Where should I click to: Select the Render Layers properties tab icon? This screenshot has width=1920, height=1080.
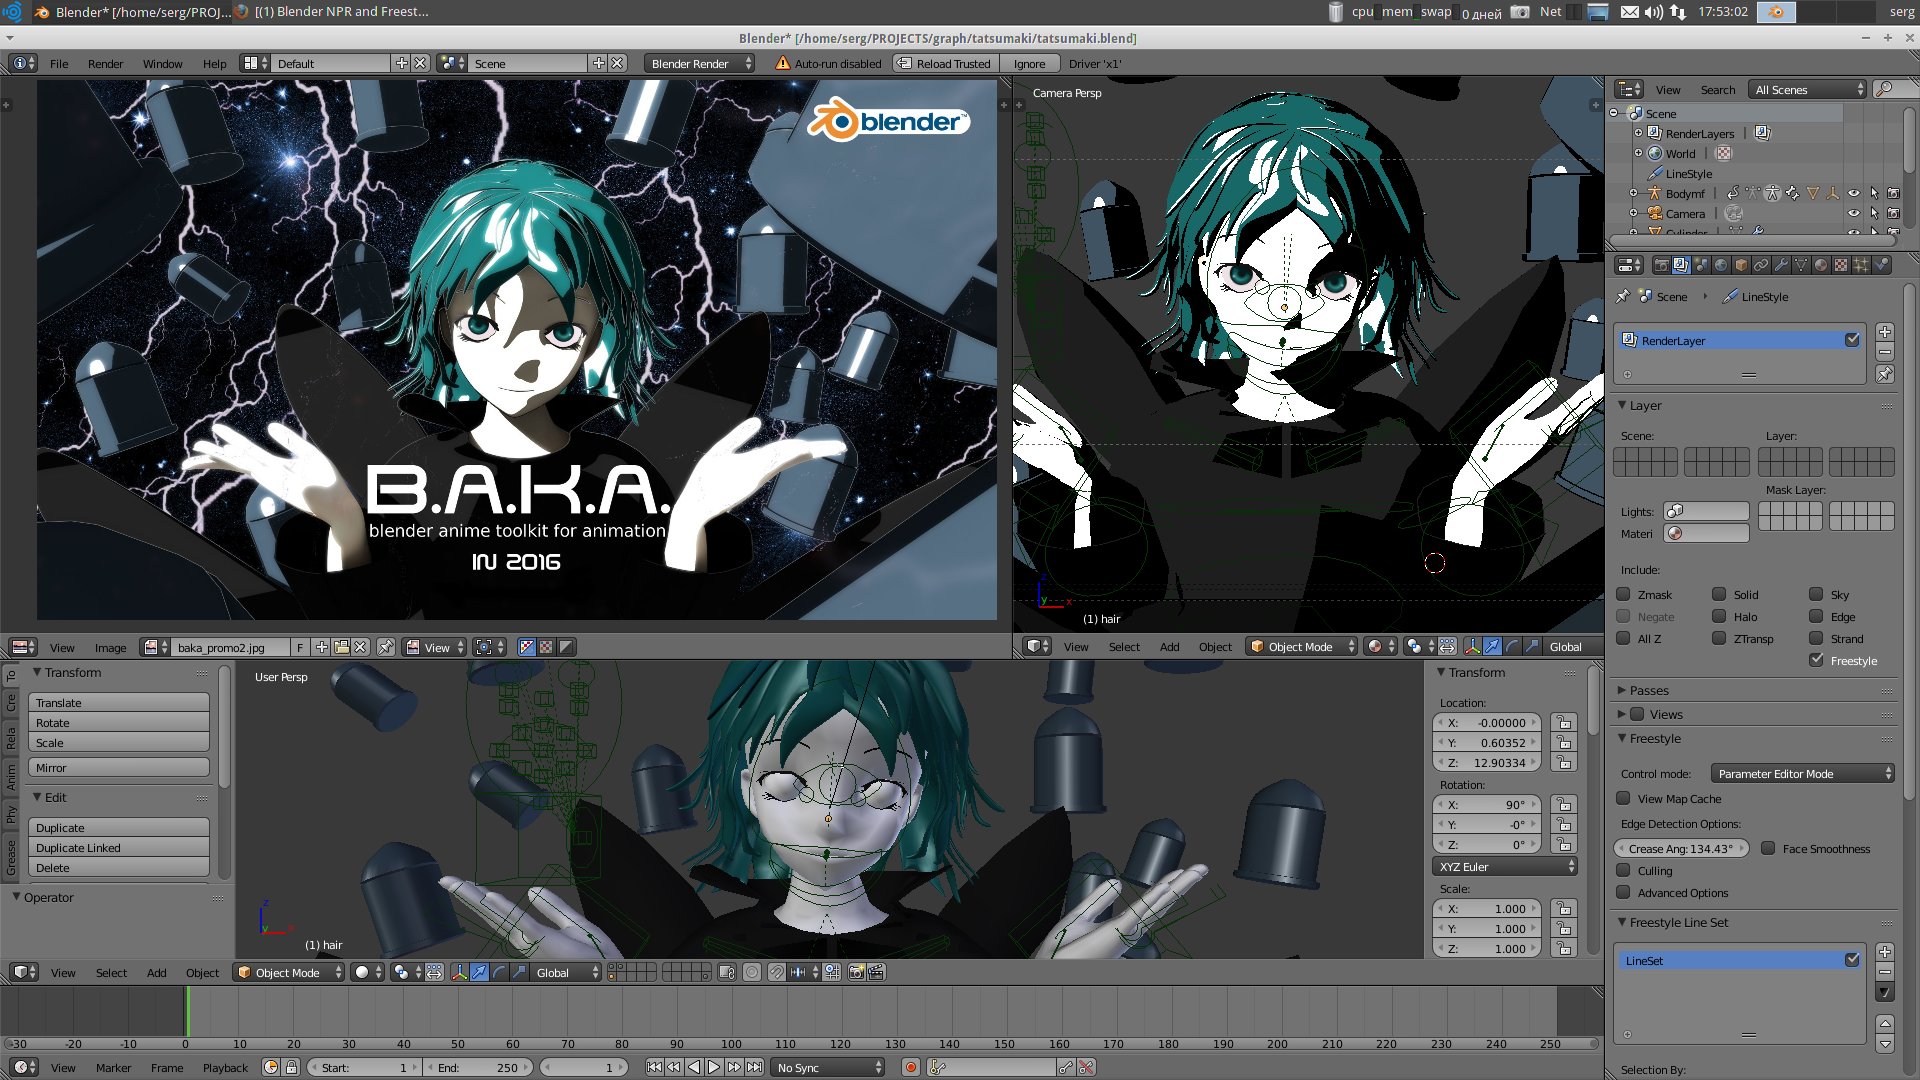[1681, 265]
